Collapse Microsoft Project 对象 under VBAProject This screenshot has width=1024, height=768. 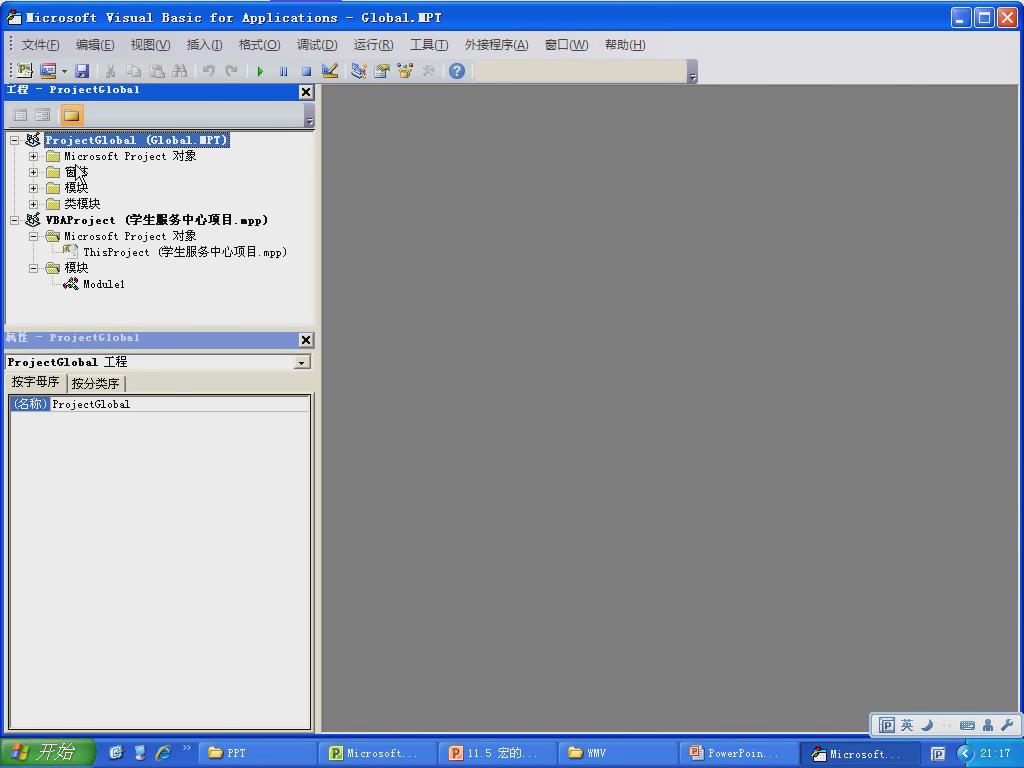coord(33,236)
